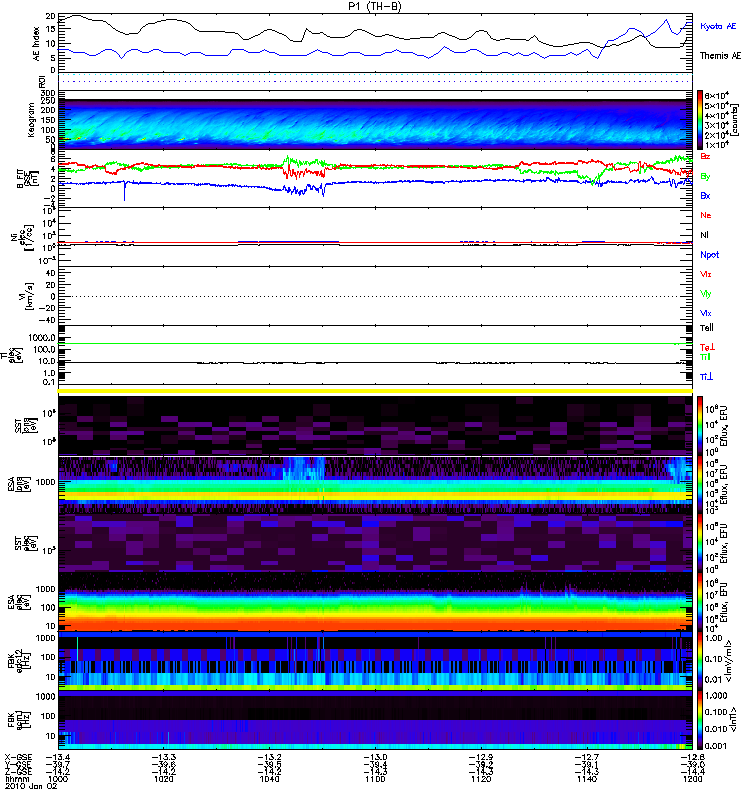750x800 pixels.
Task: Click the 1120 time axis label
Action: coord(481,779)
